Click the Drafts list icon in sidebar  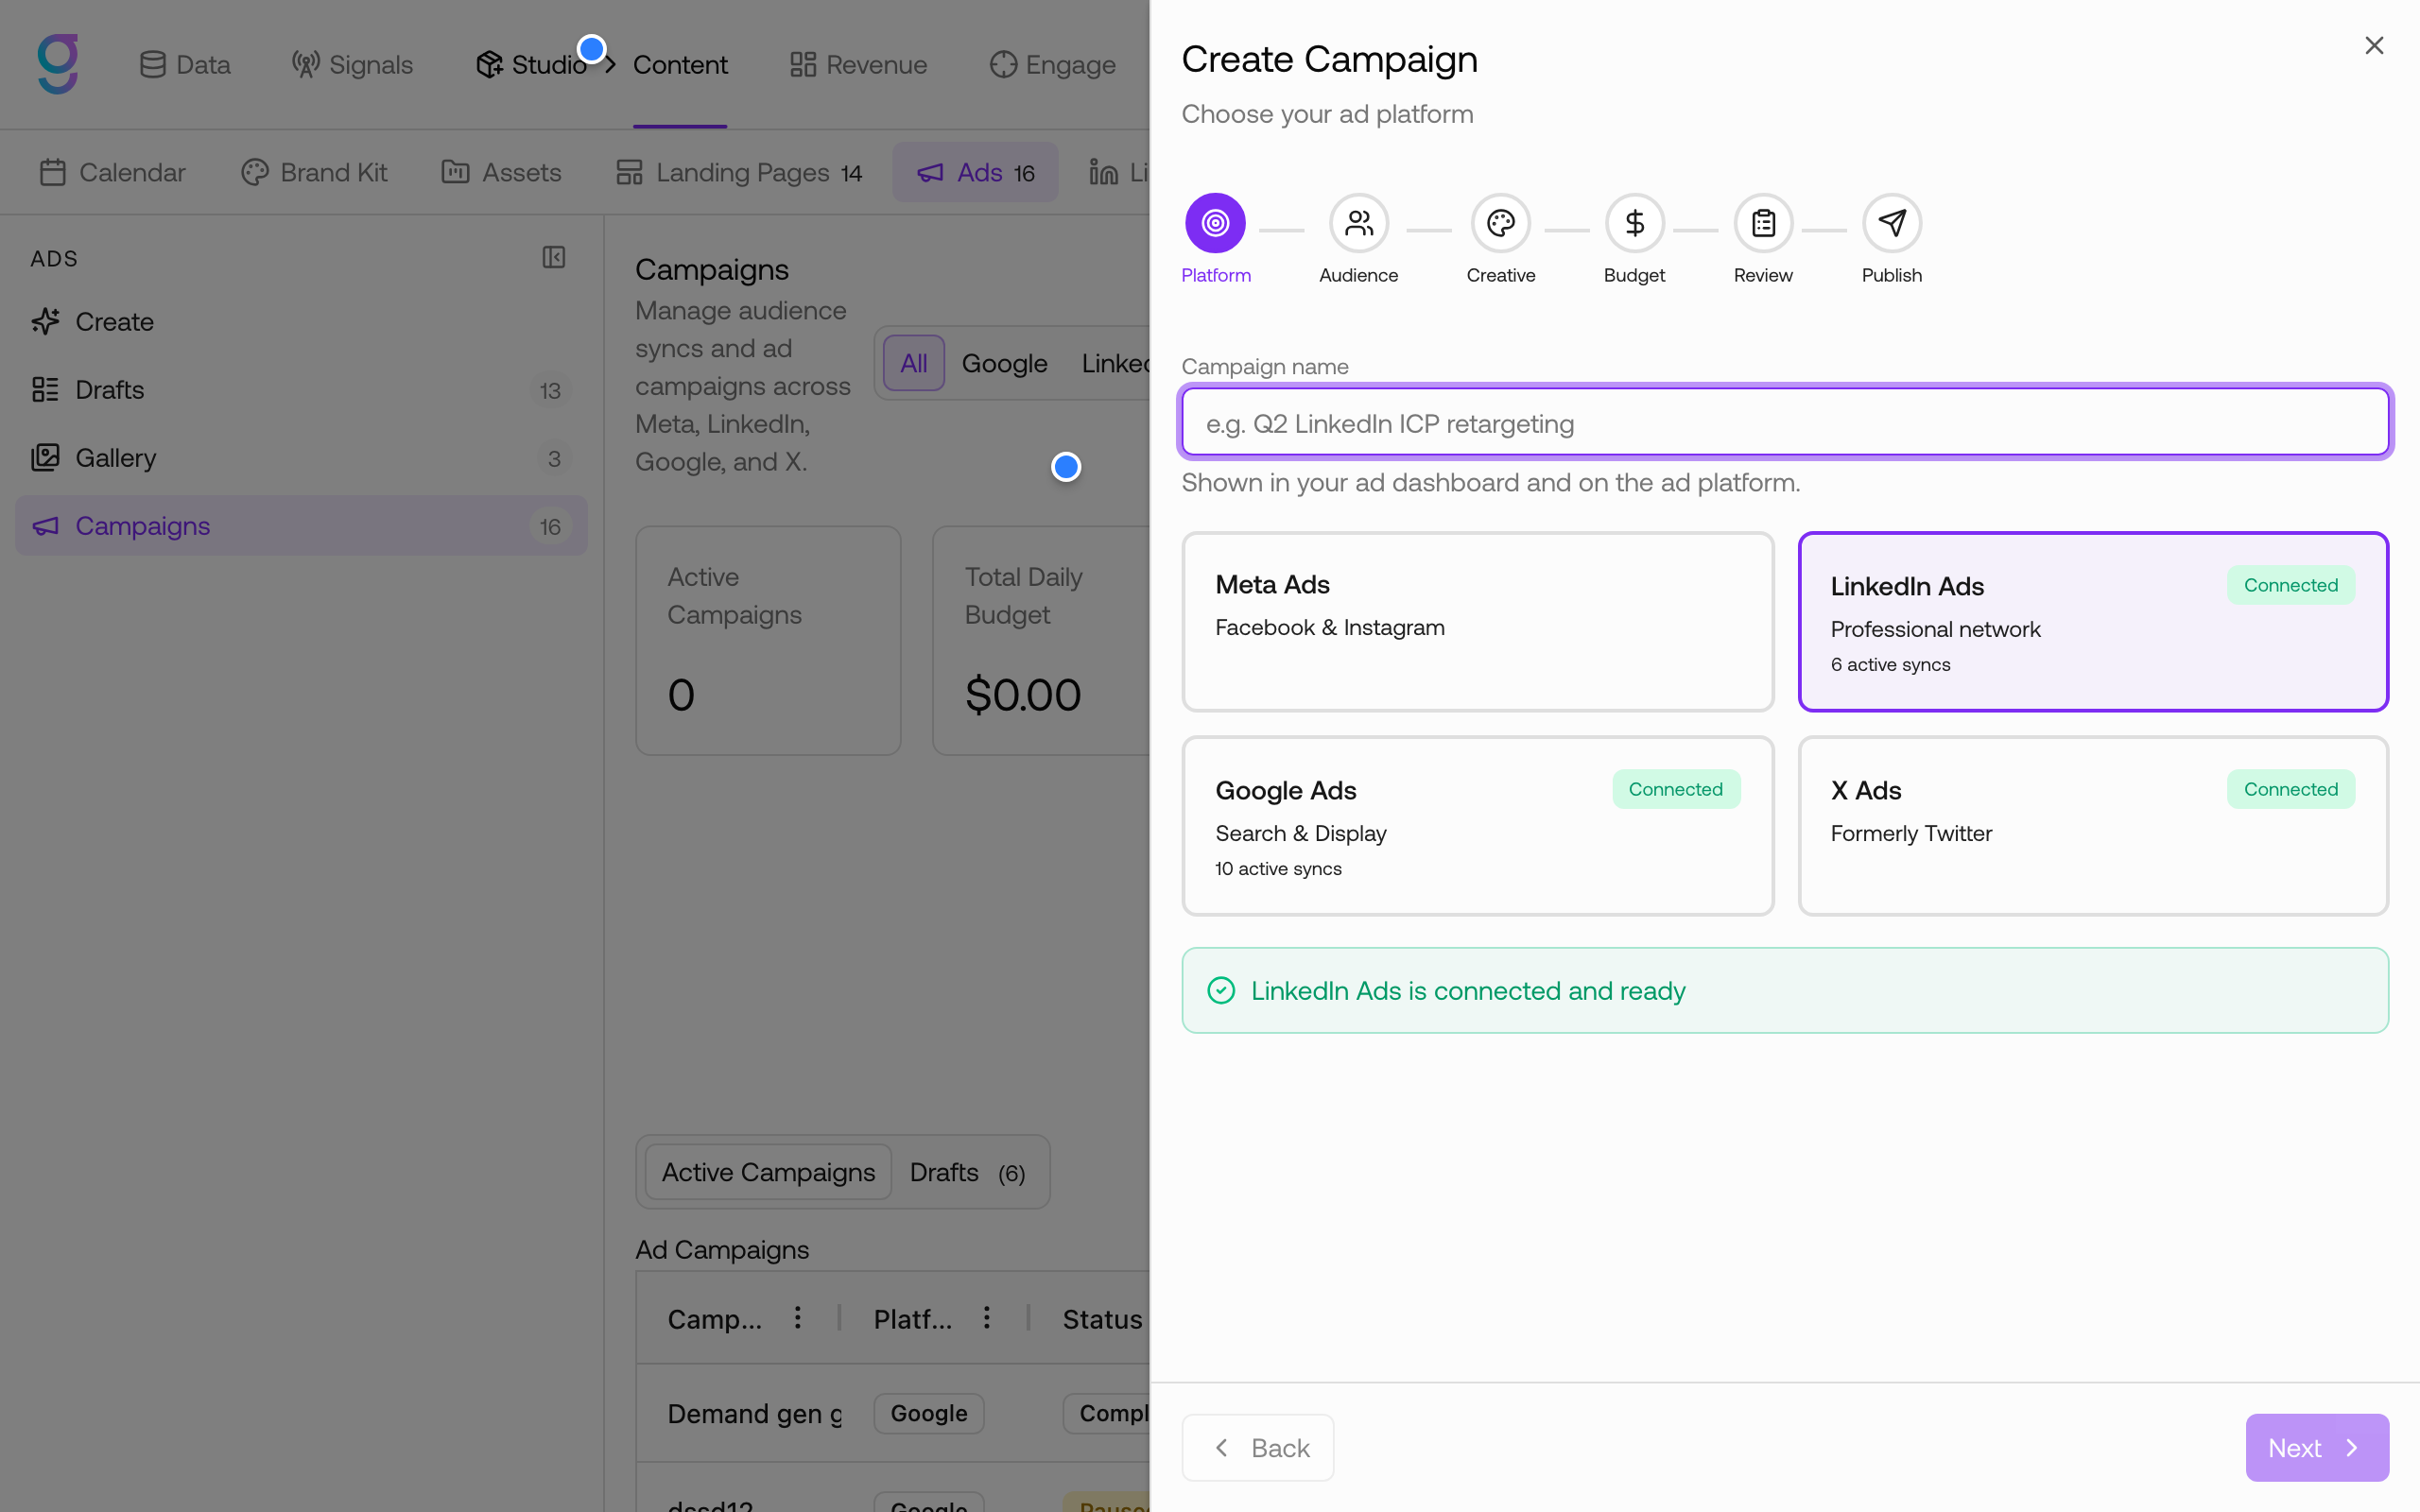pyautogui.click(x=45, y=389)
